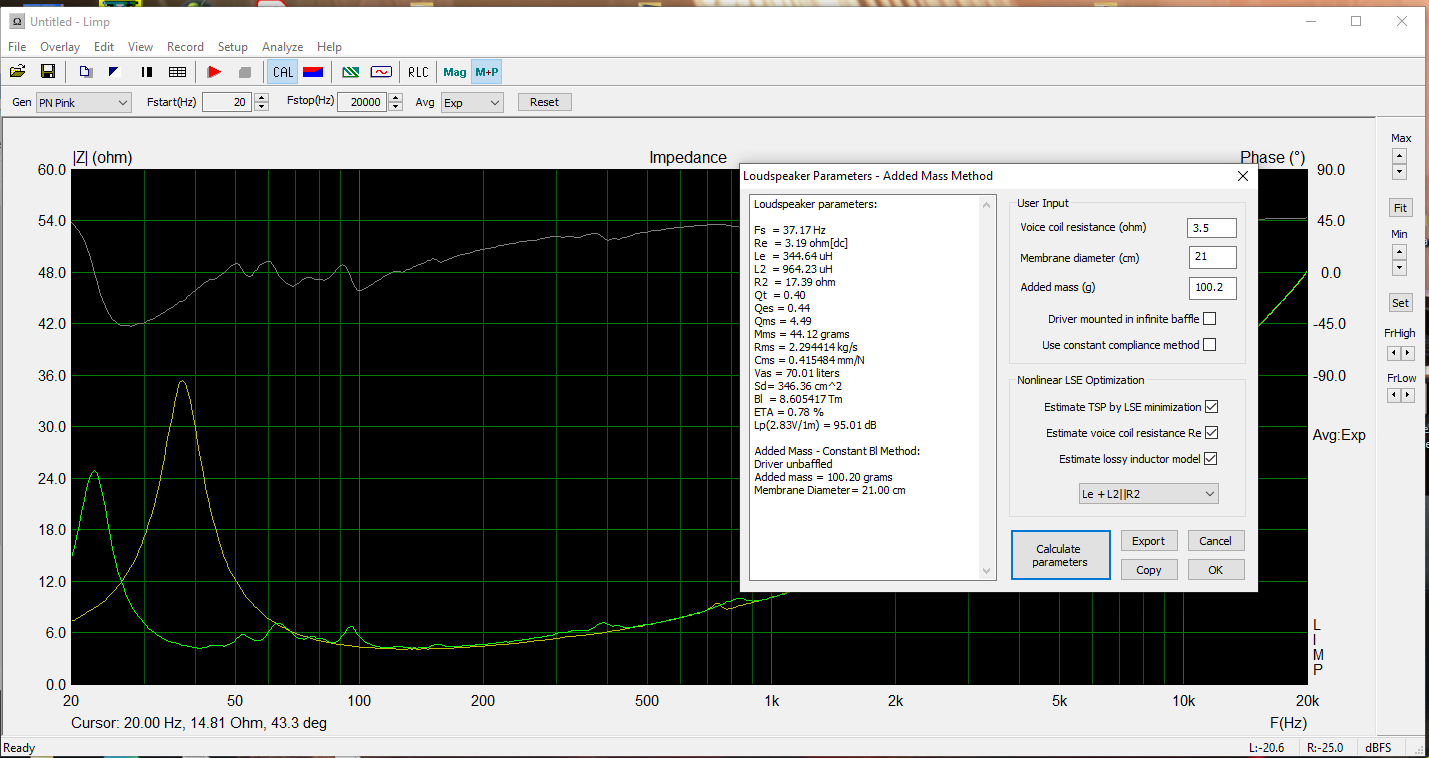Increase Fstart value with up arrow
This screenshot has height=758, width=1429.
coord(262,98)
